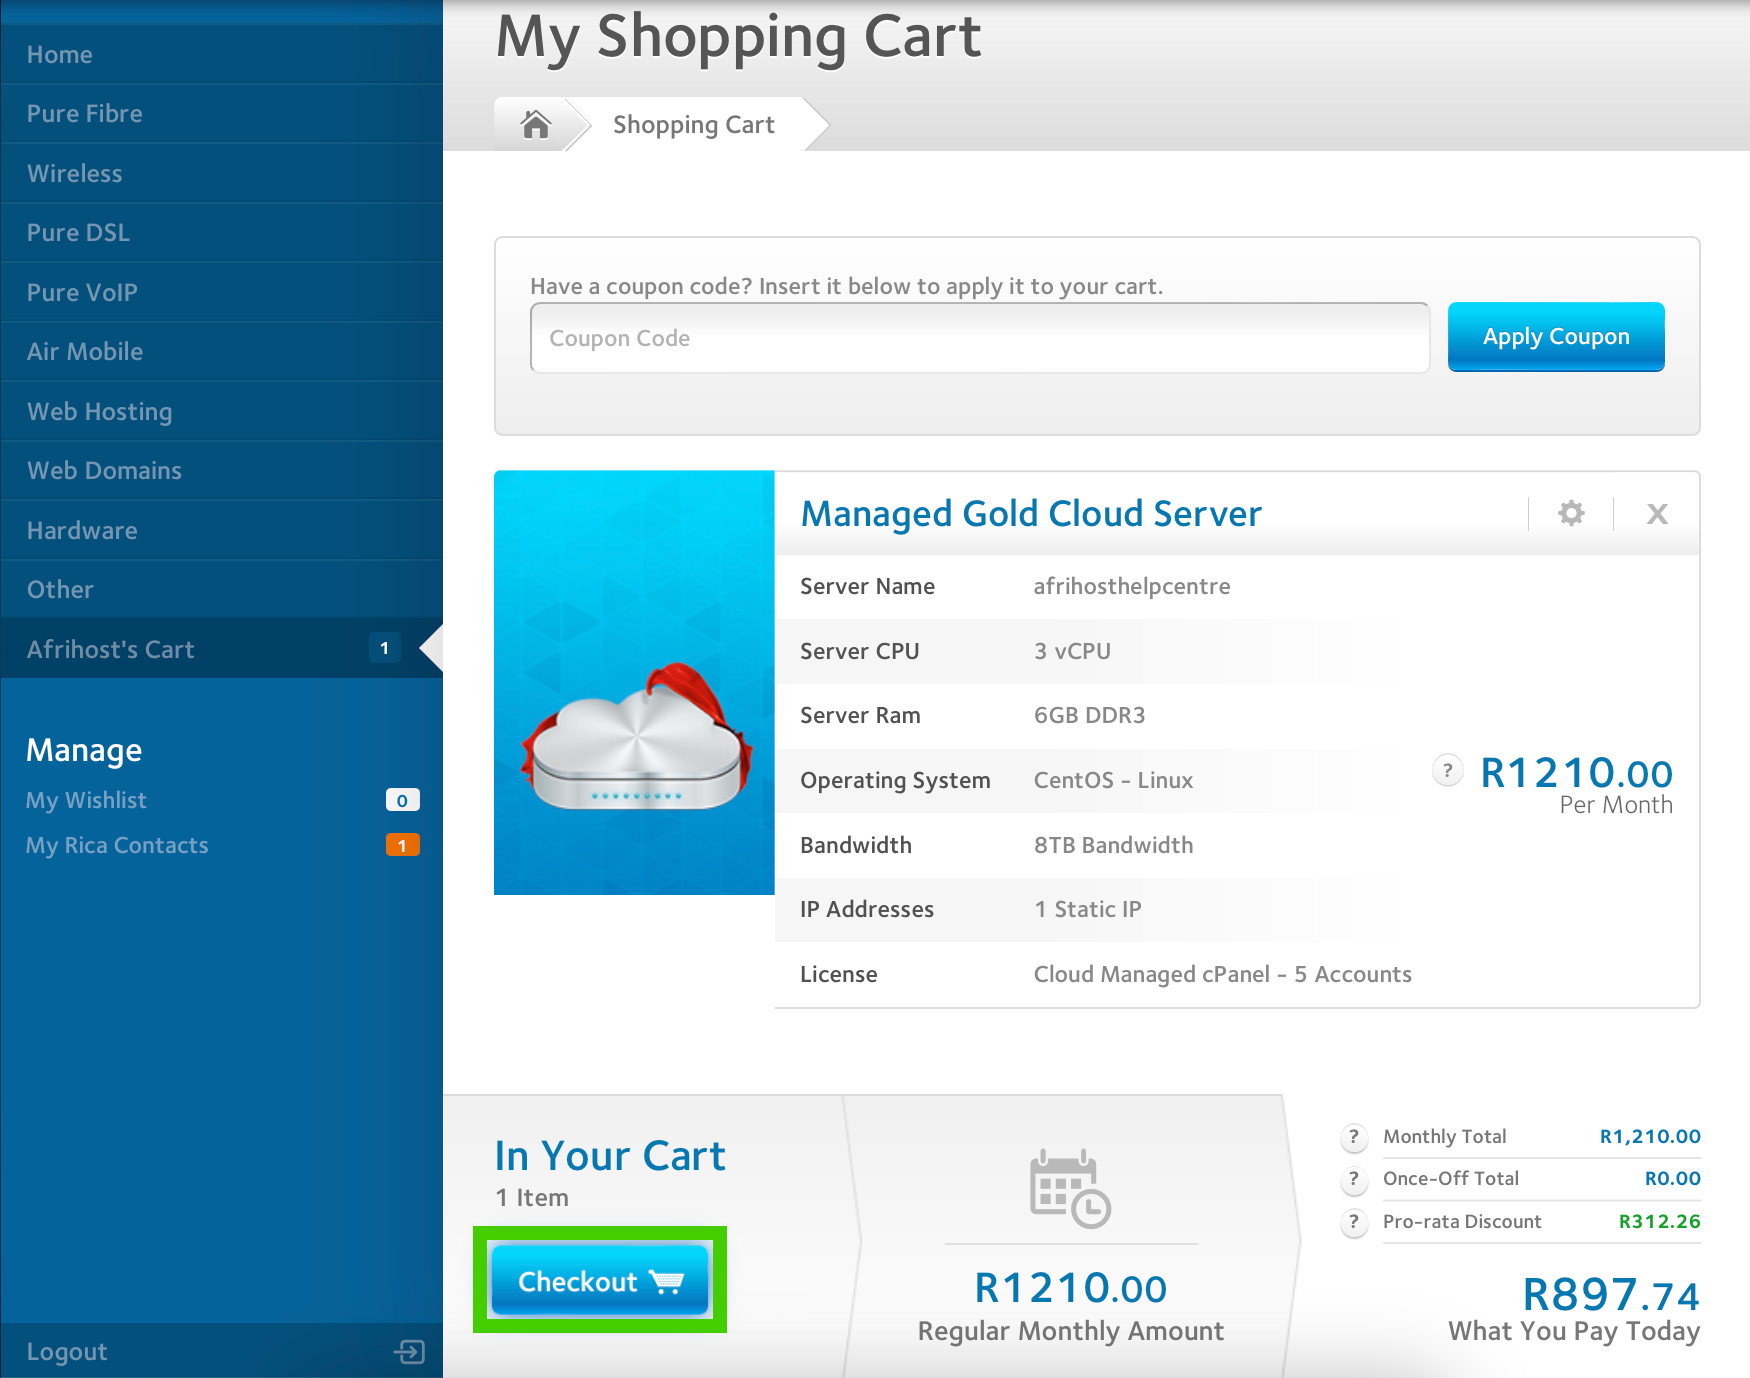
Task: Click the home icon in the breadcrumb
Action: (536, 124)
